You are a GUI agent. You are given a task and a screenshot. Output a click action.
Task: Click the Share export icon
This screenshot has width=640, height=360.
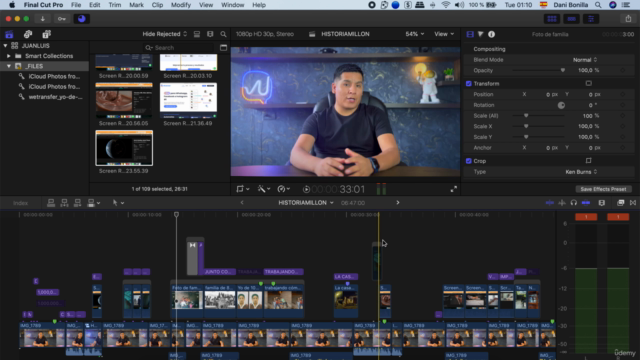click(628, 19)
